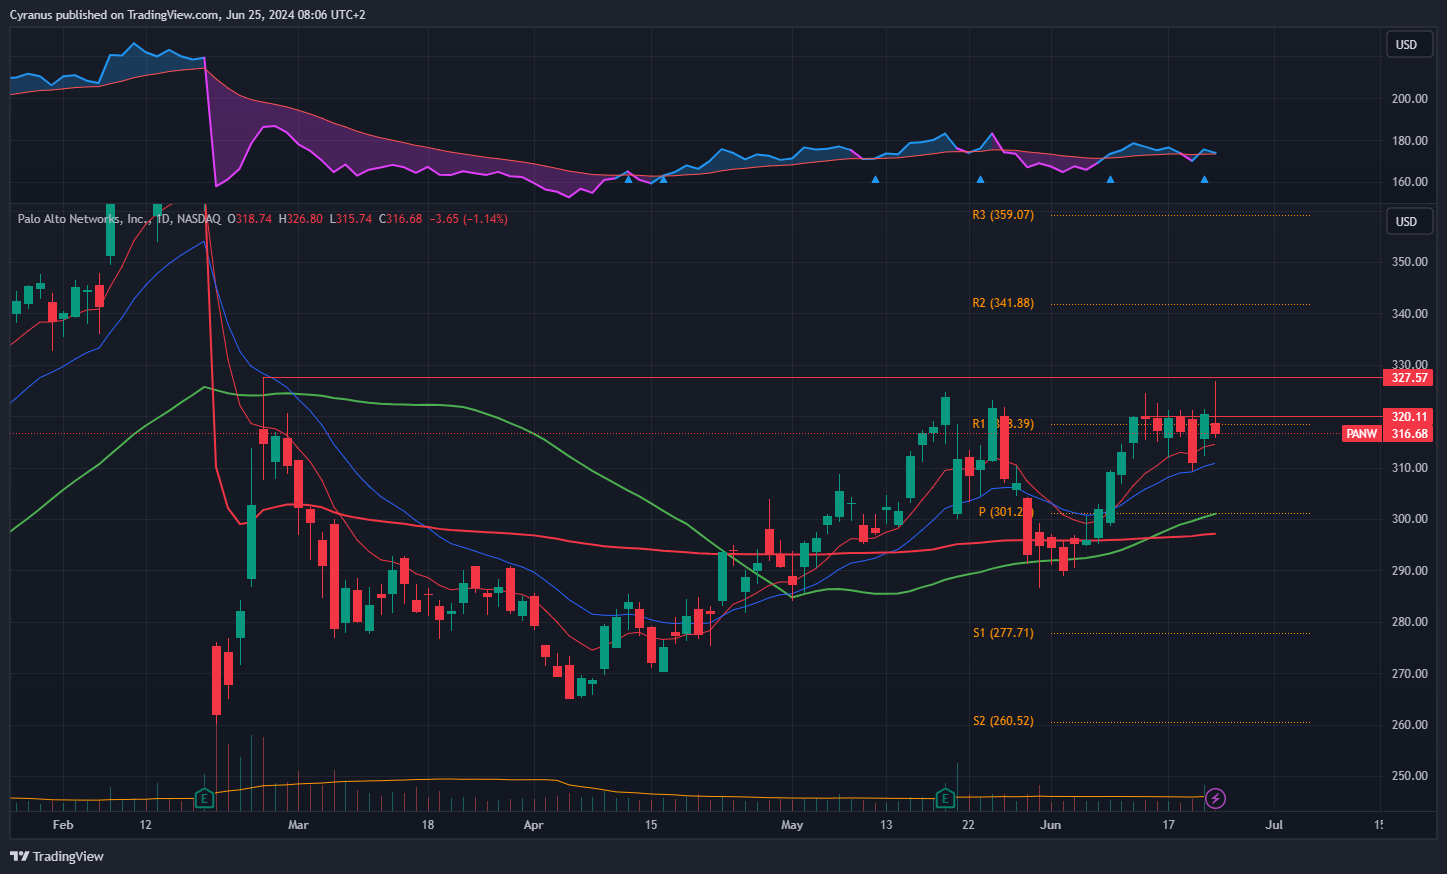Click the 300.00 price axis label
Image resolution: width=1447 pixels, height=874 pixels.
coord(1410,519)
